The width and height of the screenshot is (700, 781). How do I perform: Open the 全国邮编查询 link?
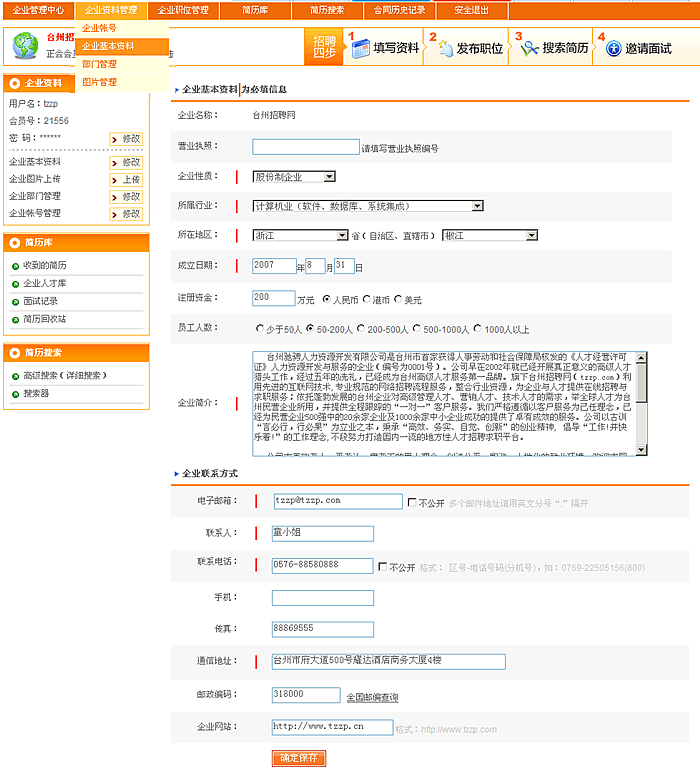coord(372,697)
